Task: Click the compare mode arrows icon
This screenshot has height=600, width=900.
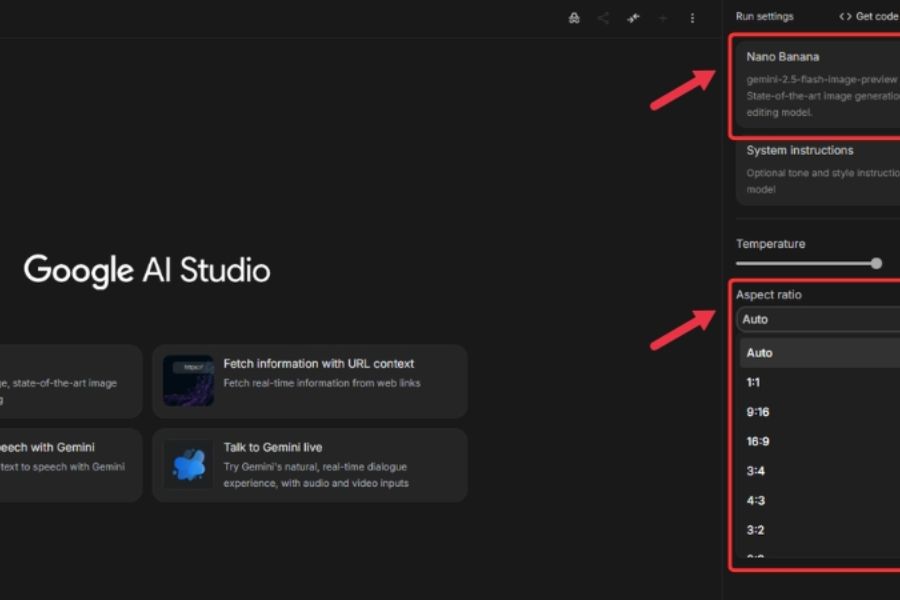Action: coord(633,18)
